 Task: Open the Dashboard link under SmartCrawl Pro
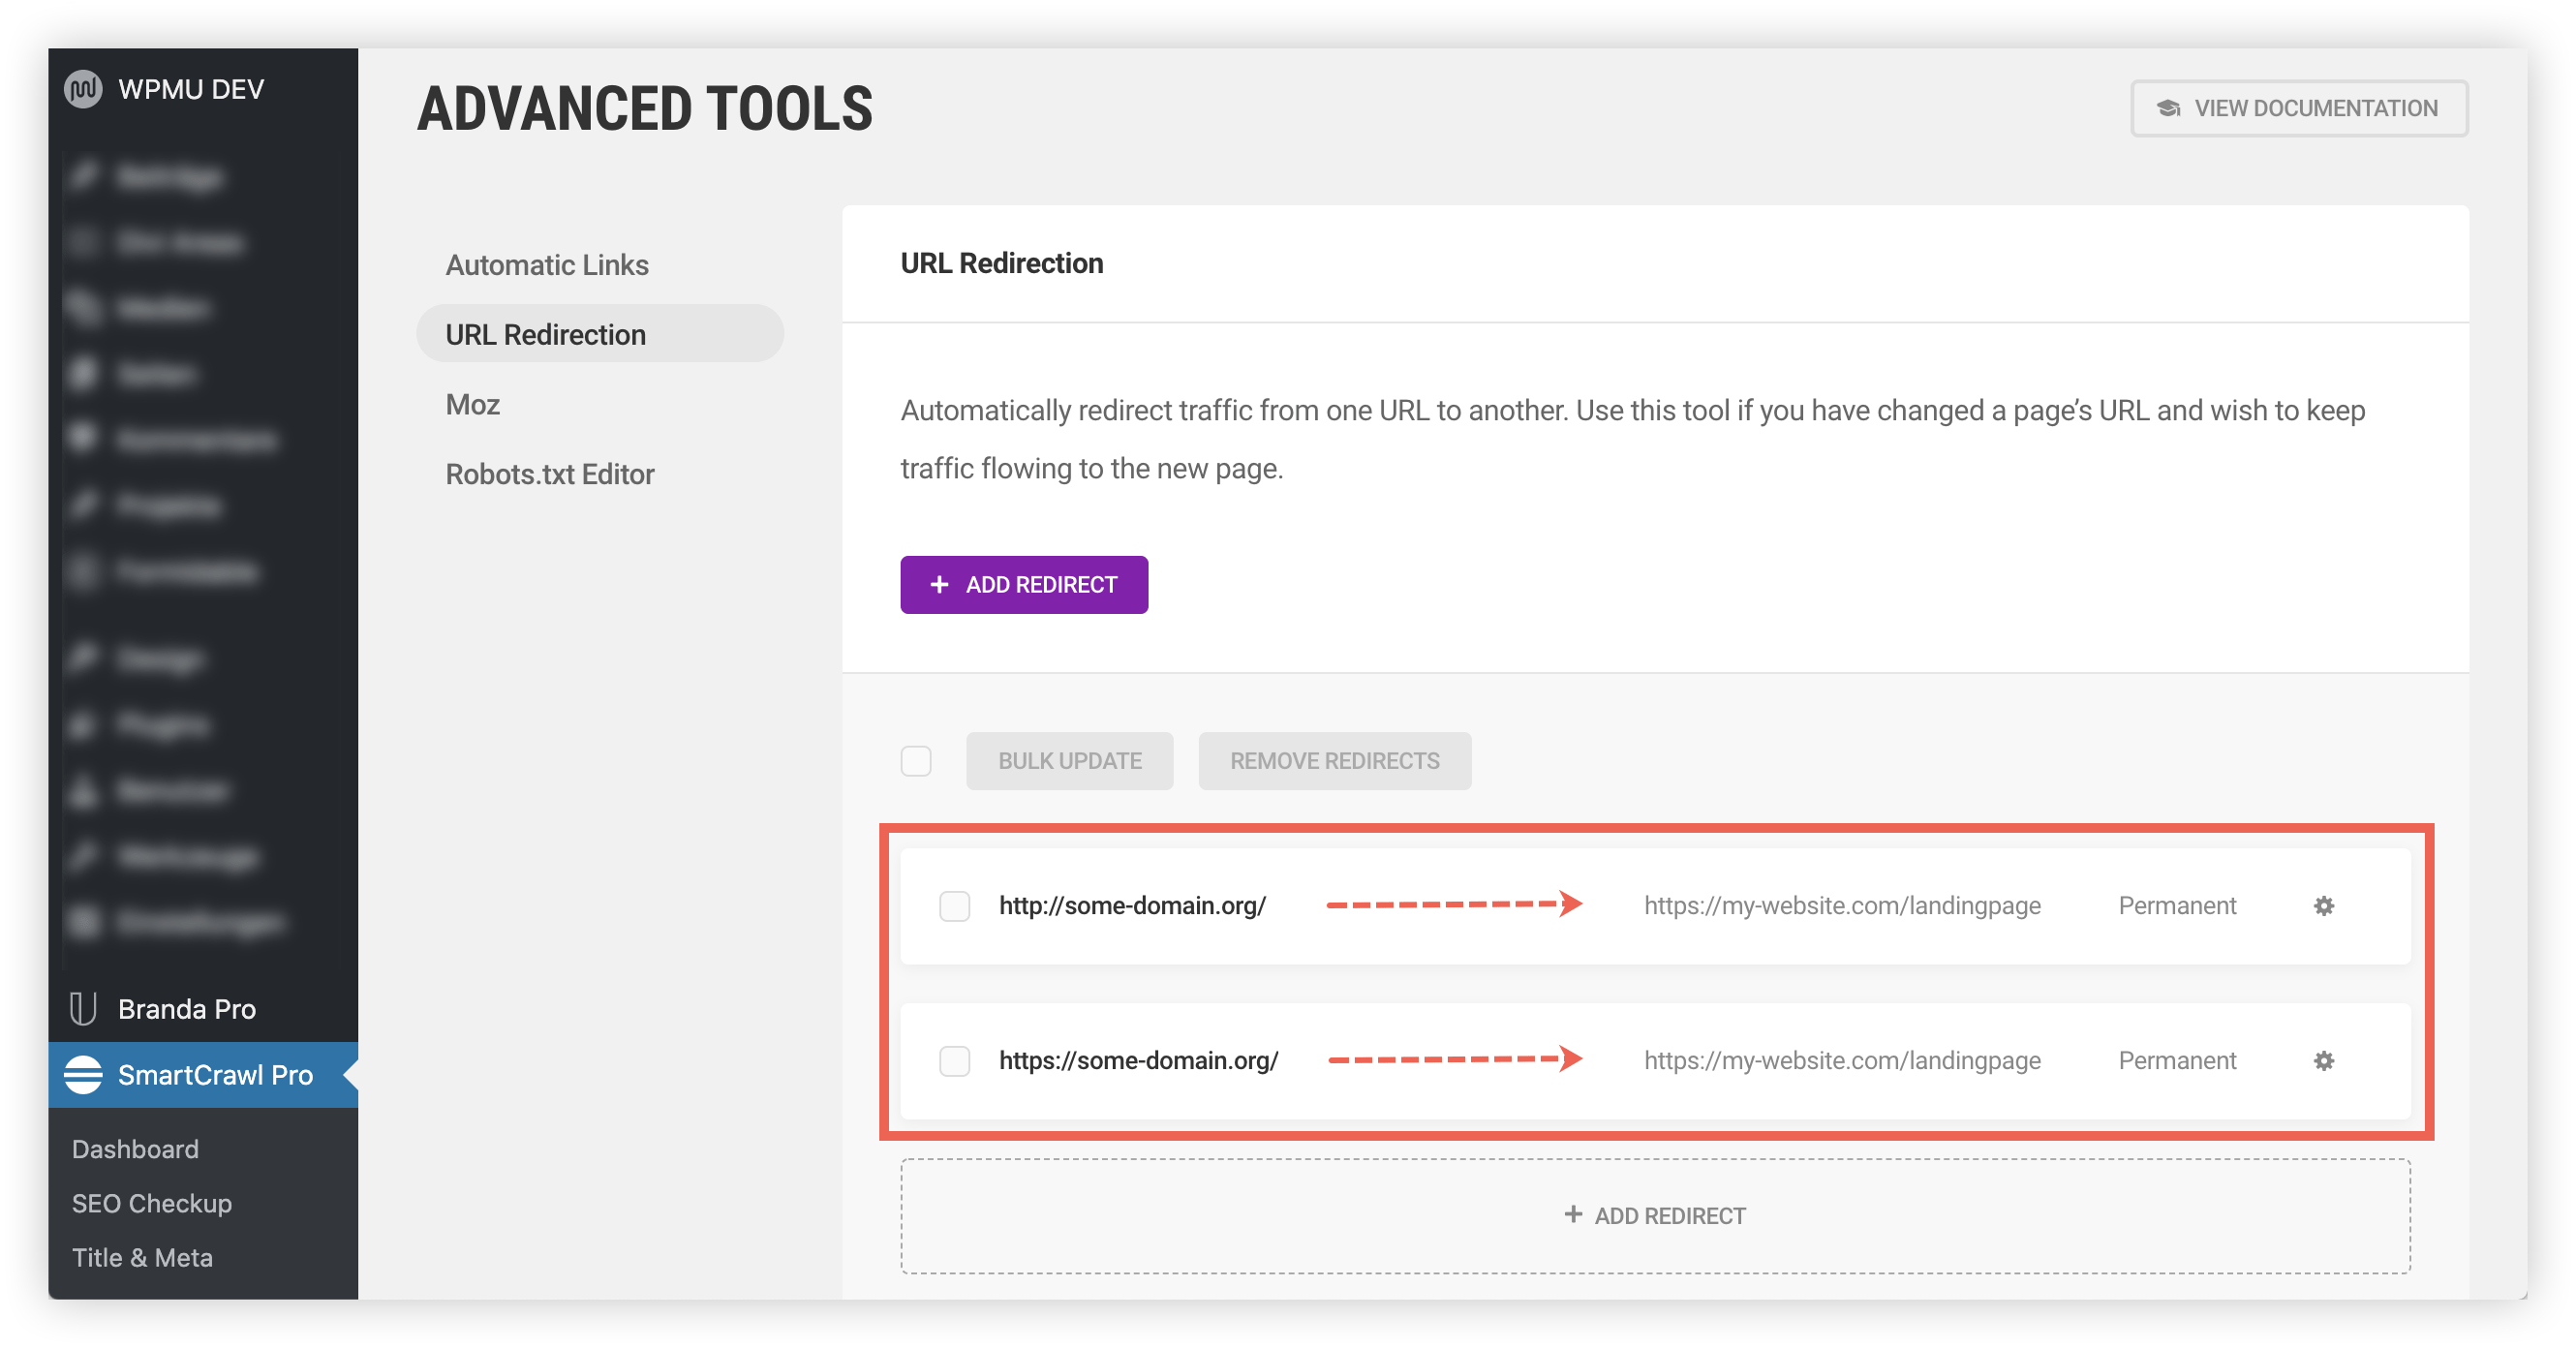(135, 1148)
